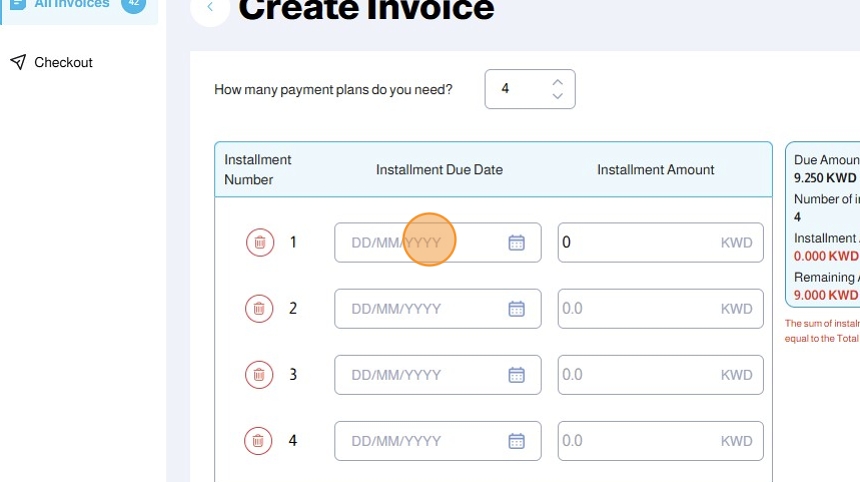Open calendar picker for installment 2

(x=516, y=308)
